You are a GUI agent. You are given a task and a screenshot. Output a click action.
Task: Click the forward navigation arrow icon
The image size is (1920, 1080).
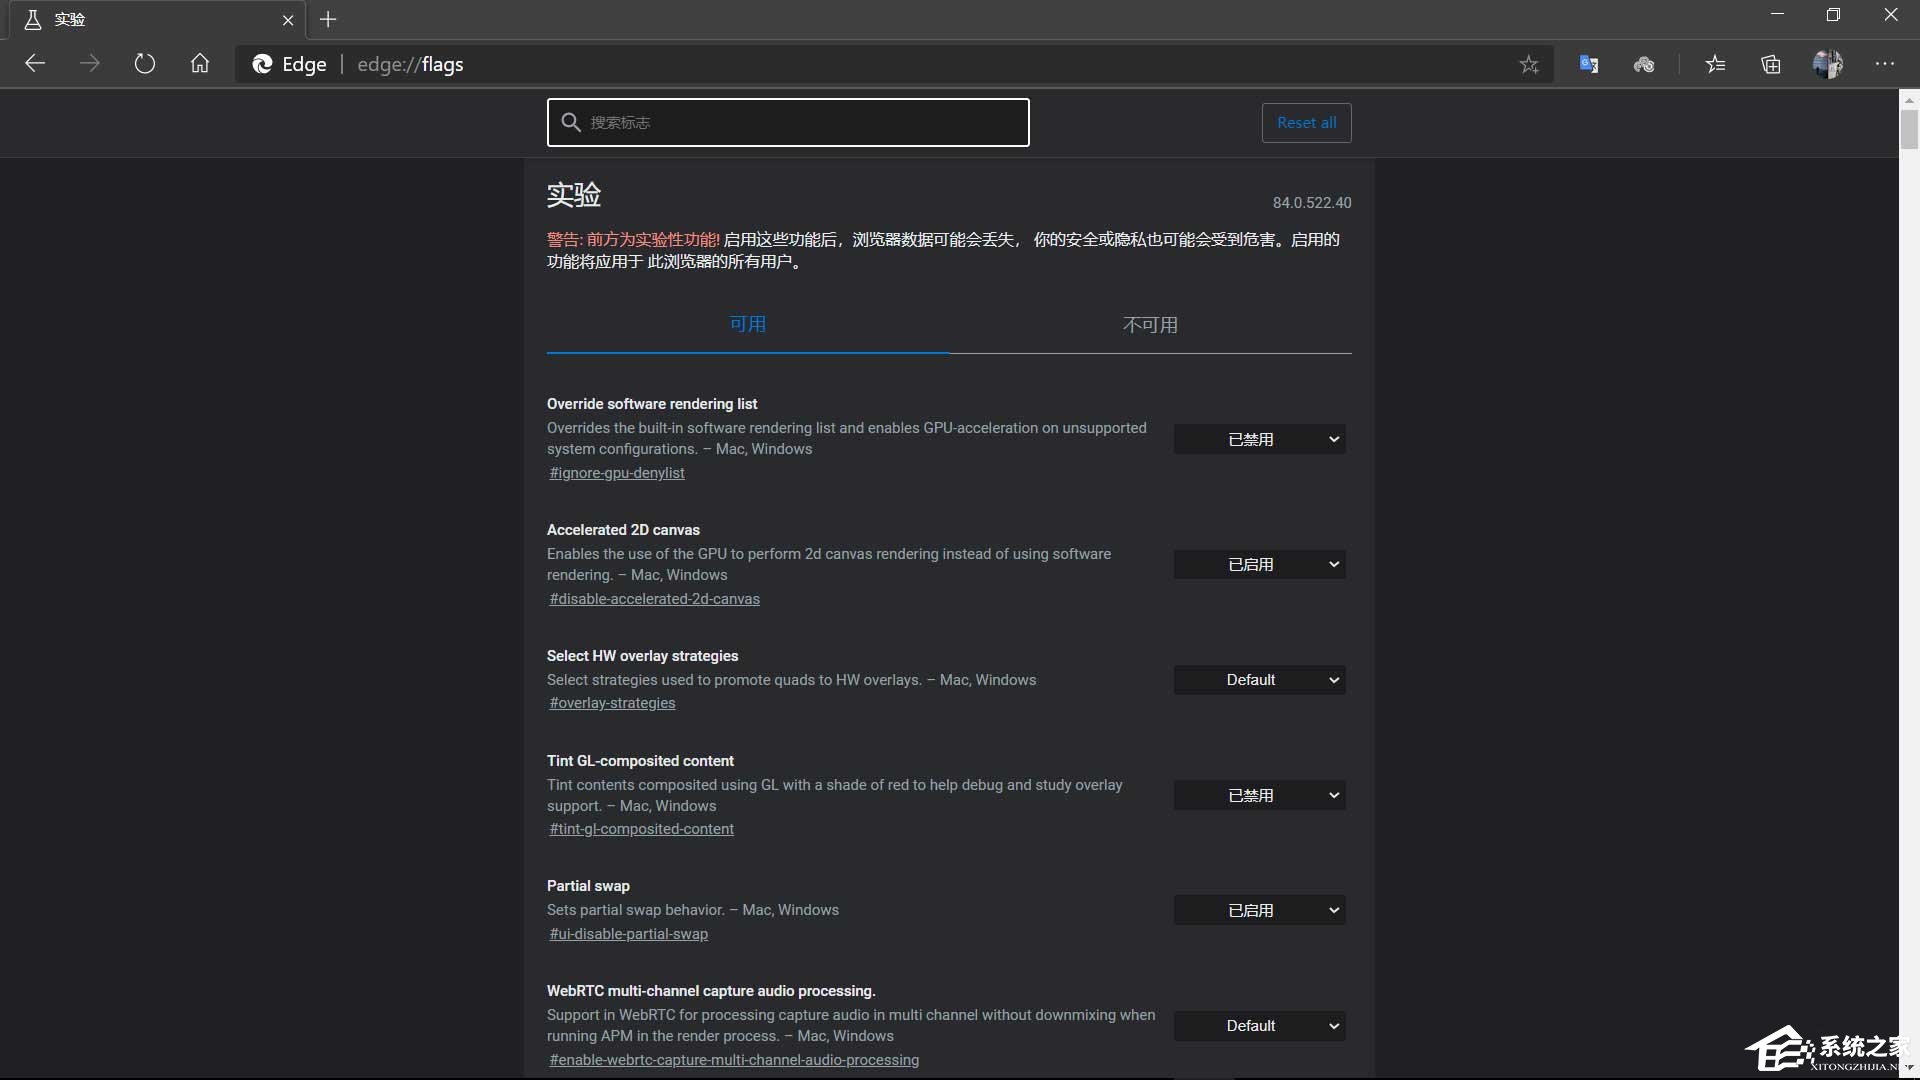[88, 62]
